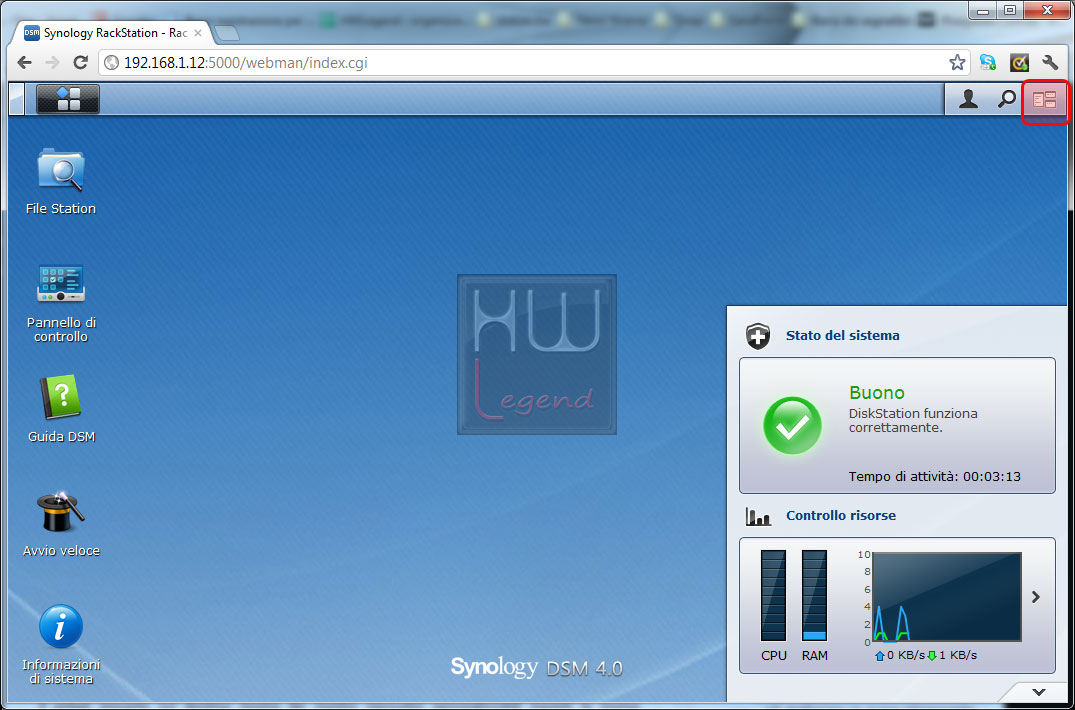Click the Tempo di attività uptime text
Viewport: 1075px width, 710px height.
pyautogui.click(x=934, y=476)
